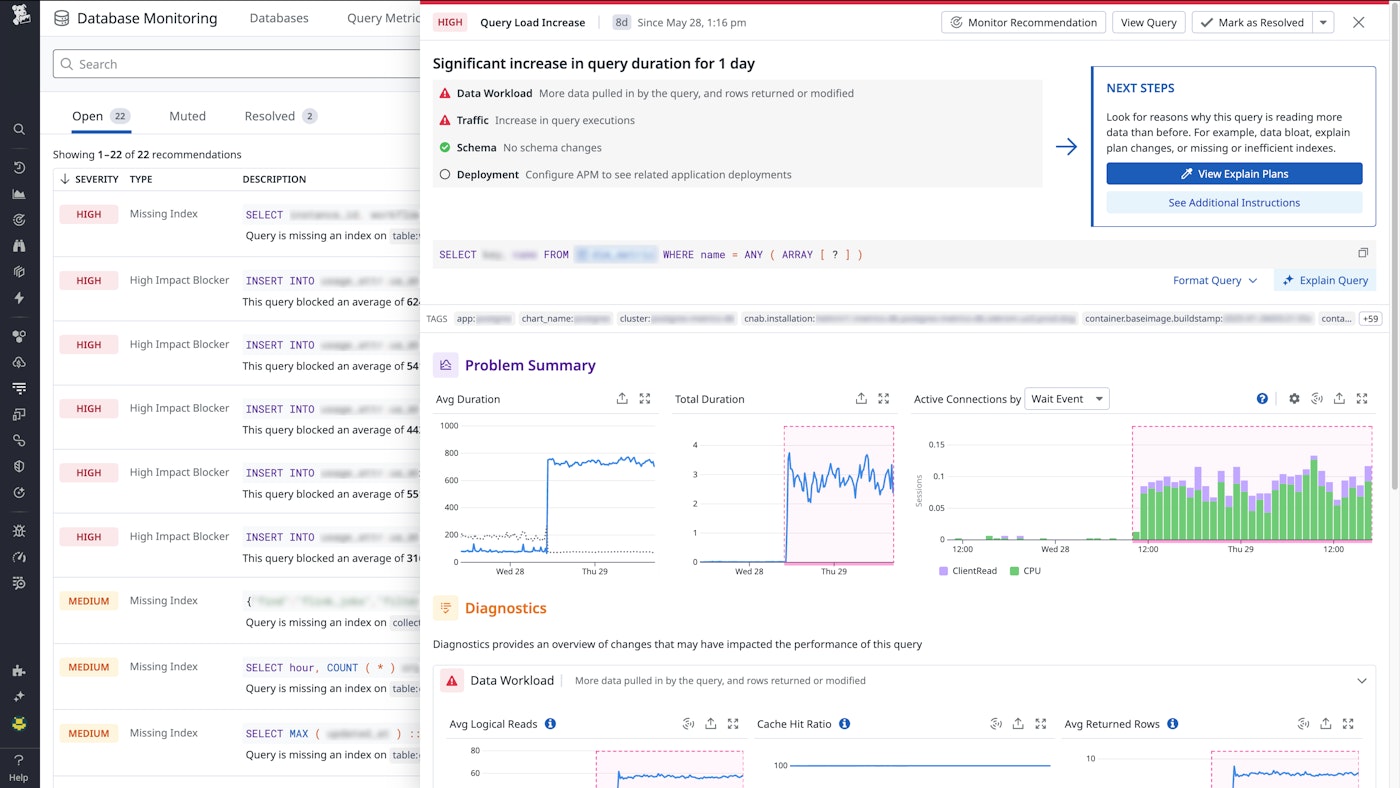Click the Diagnostics section icon
This screenshot has width=1400, height=788.
coord(445,608)
